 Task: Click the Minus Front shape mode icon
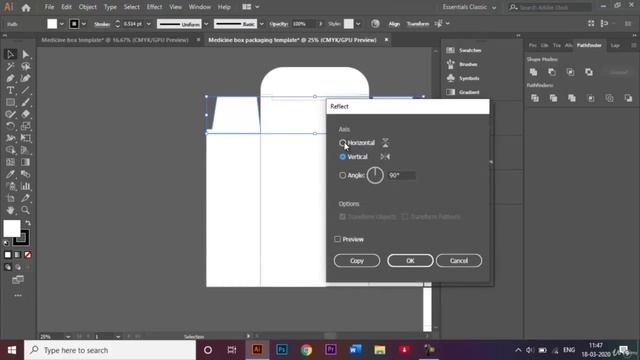(552, 72)
